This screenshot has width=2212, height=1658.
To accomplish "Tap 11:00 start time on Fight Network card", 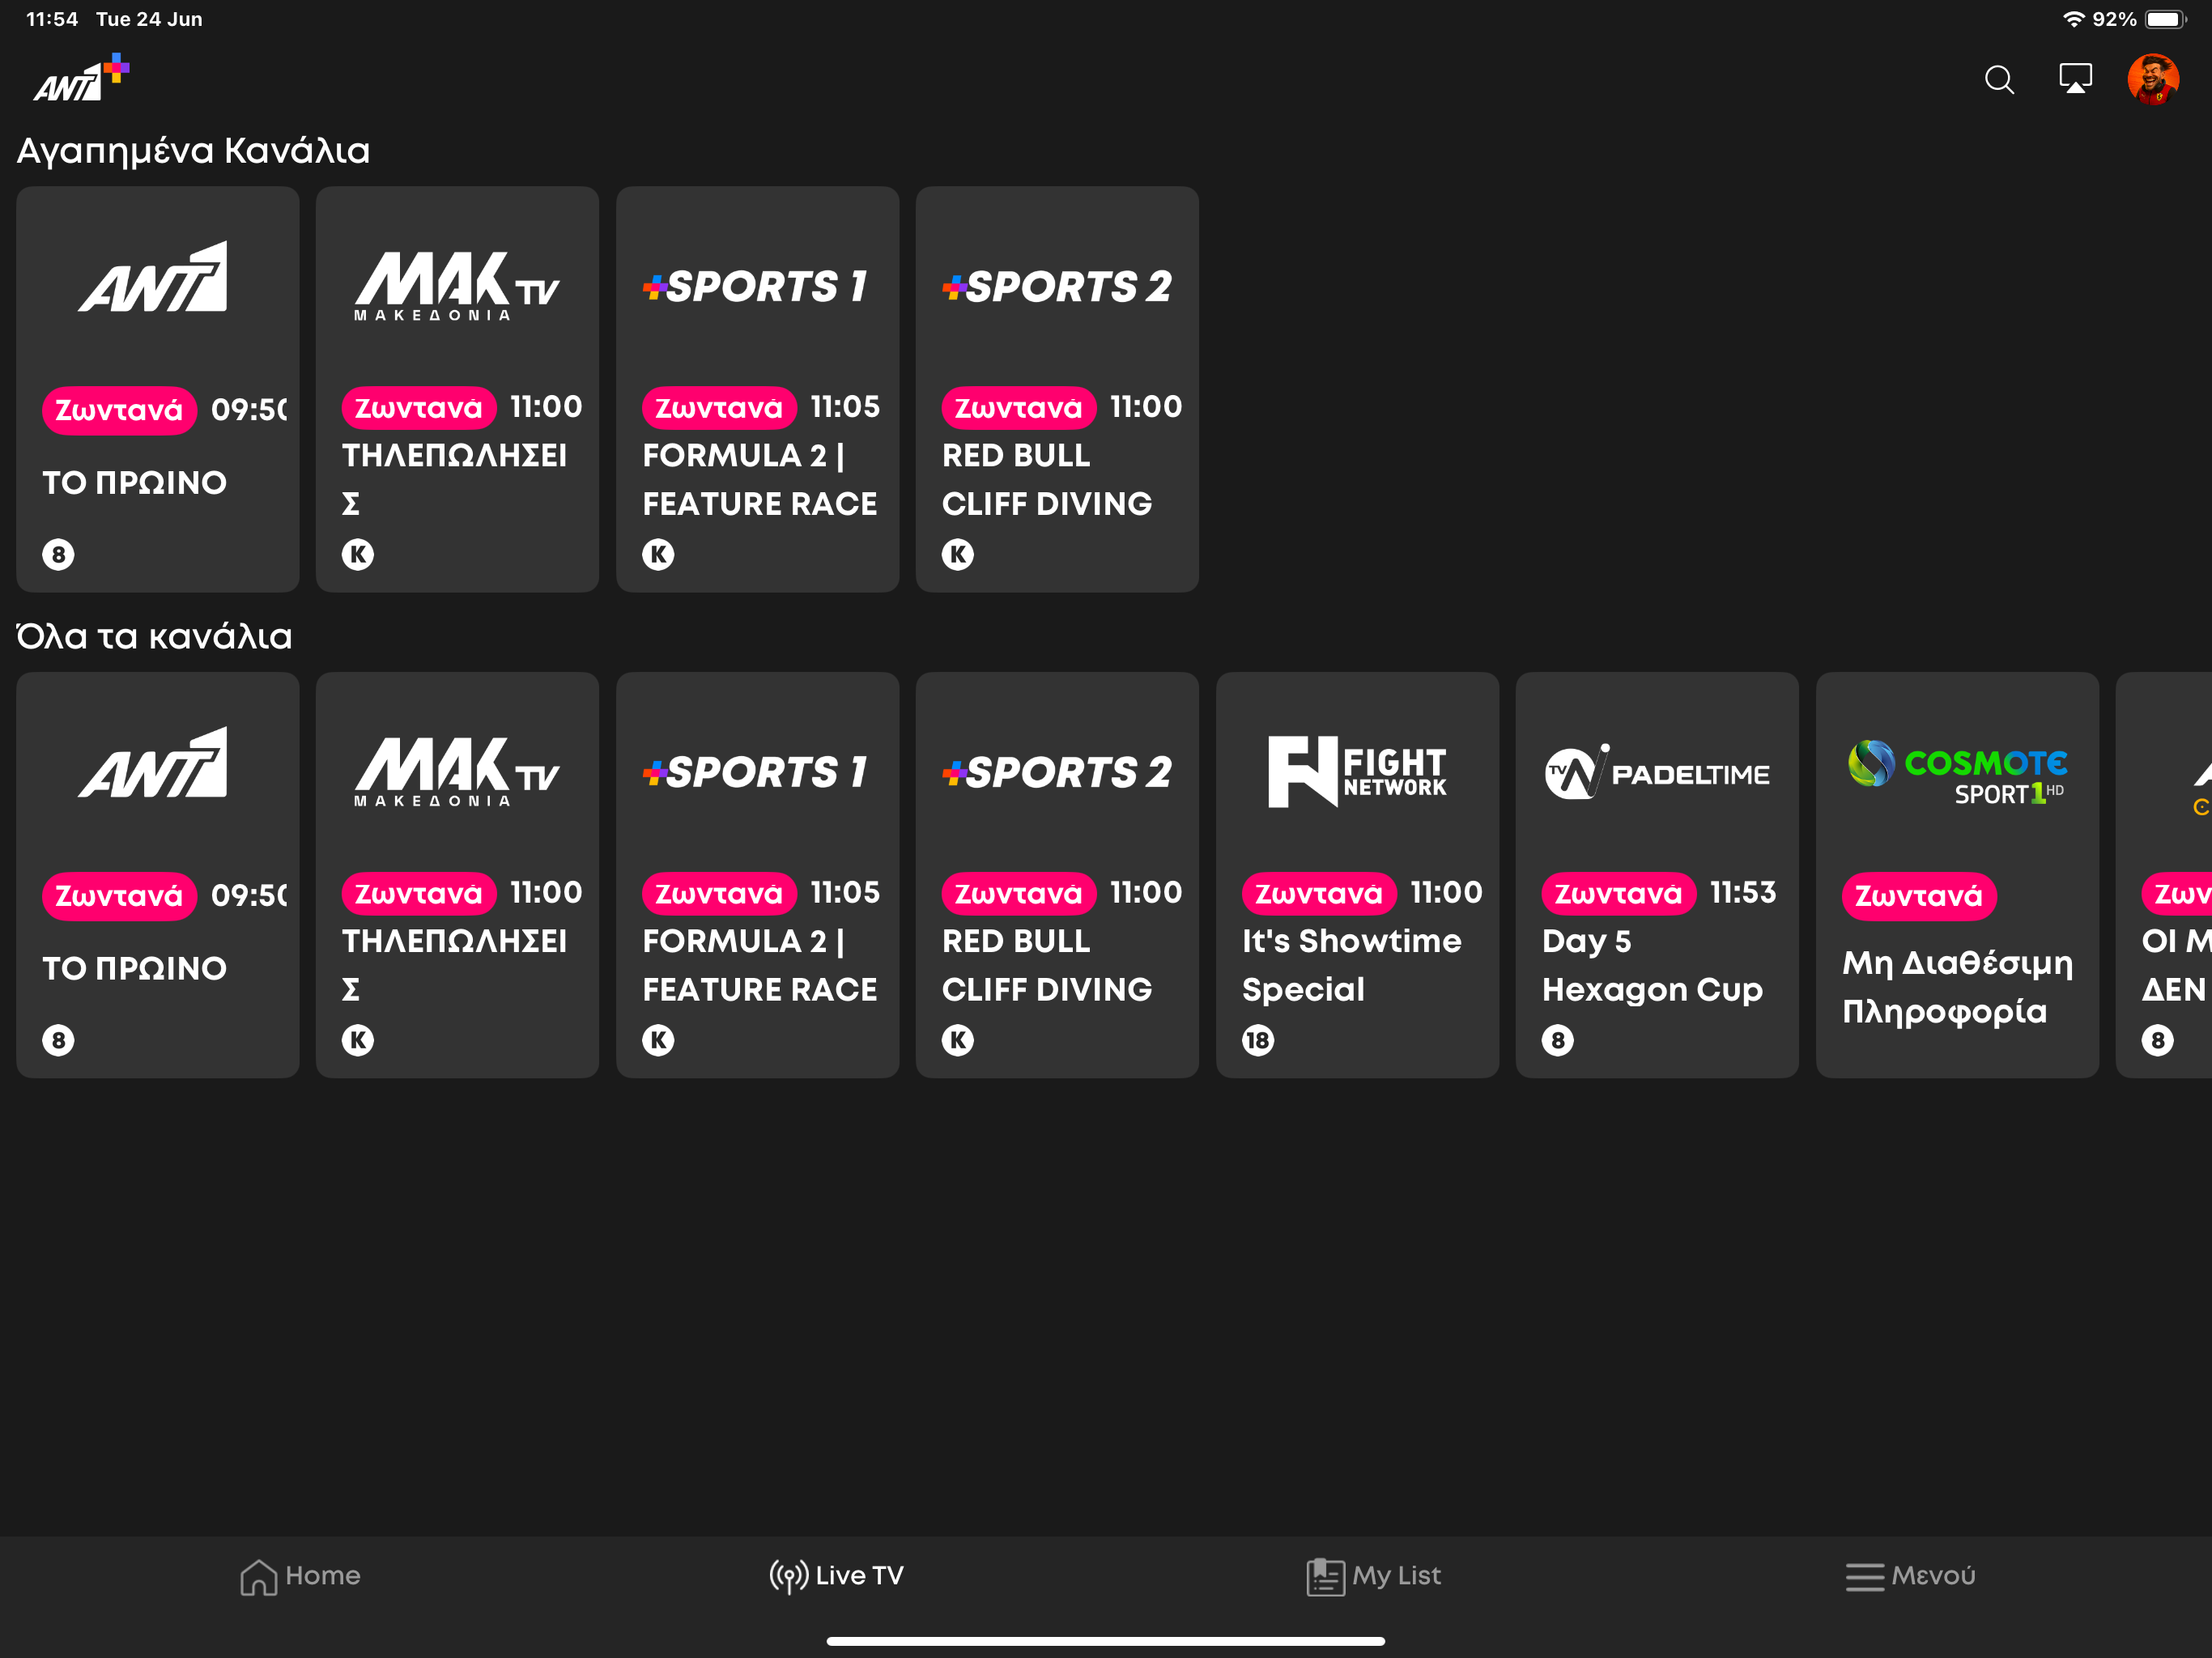I will click(1446, 892).
